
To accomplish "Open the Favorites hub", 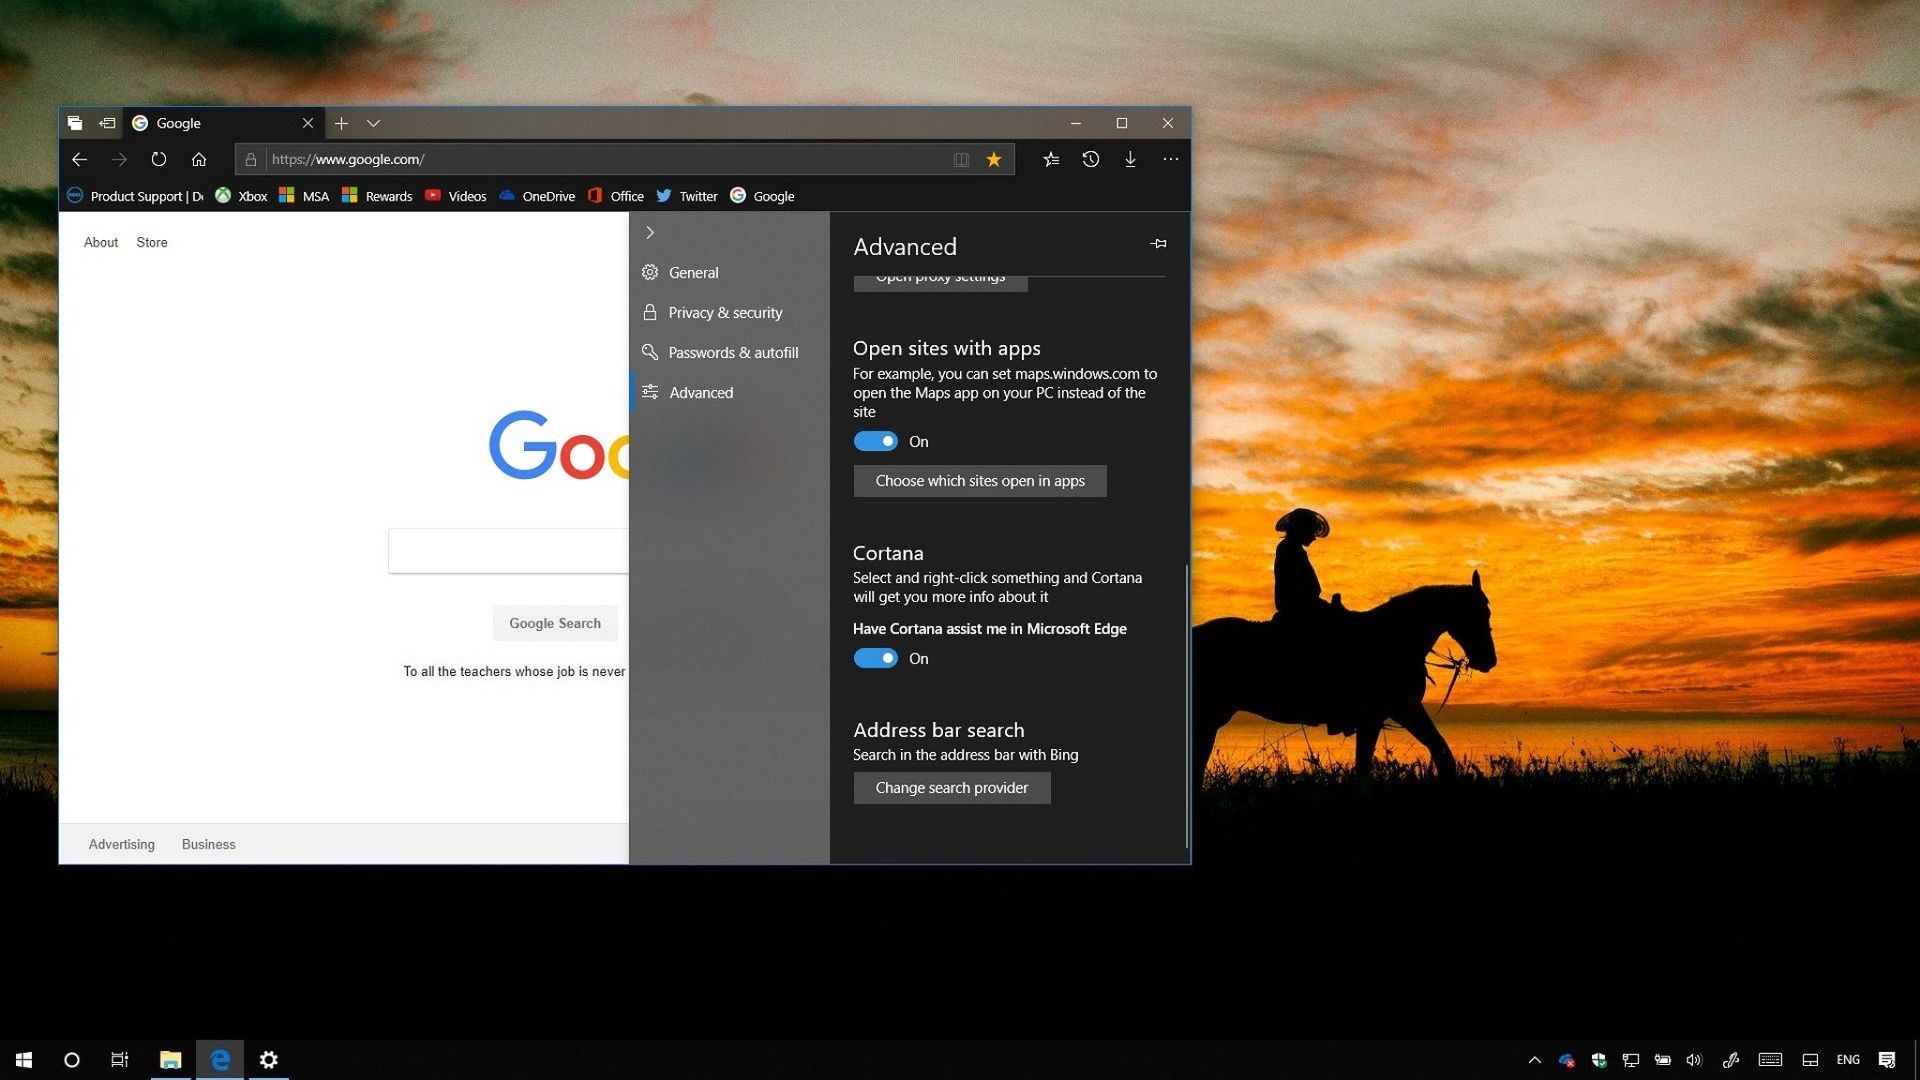I will pos(1050,159).
